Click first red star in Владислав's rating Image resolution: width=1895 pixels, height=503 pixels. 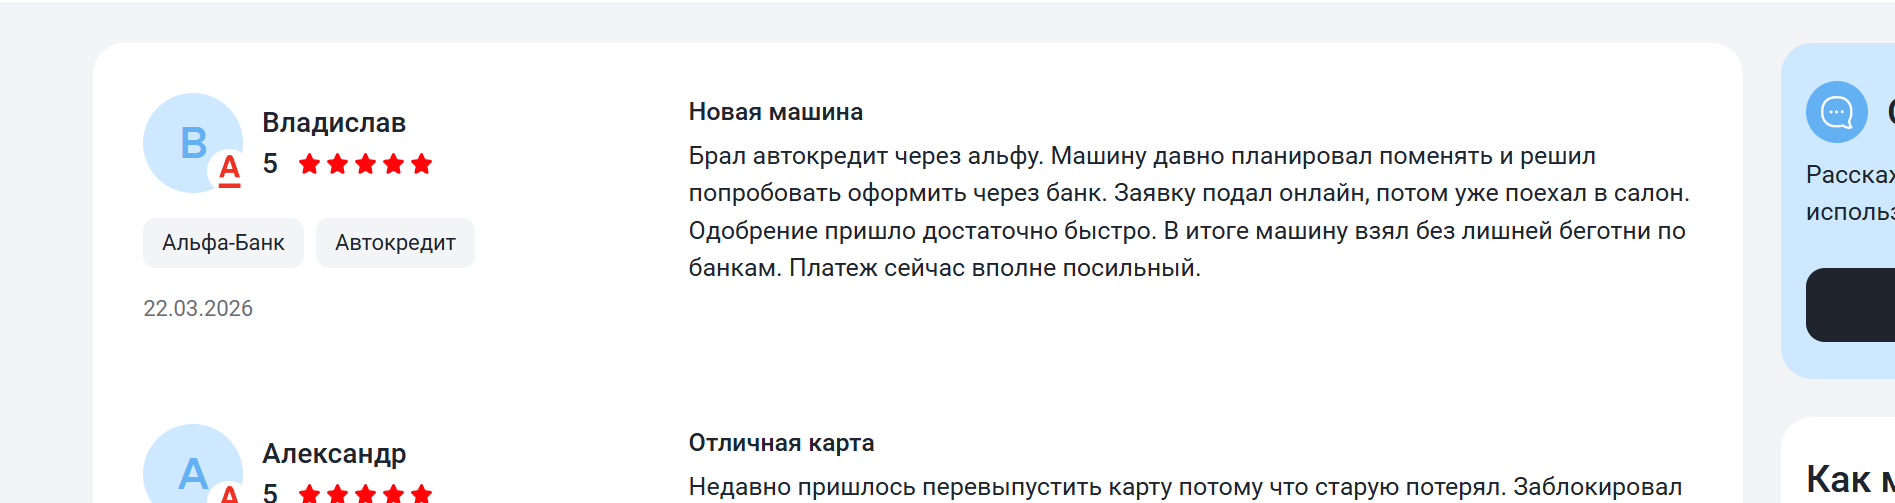coord(310,164)
